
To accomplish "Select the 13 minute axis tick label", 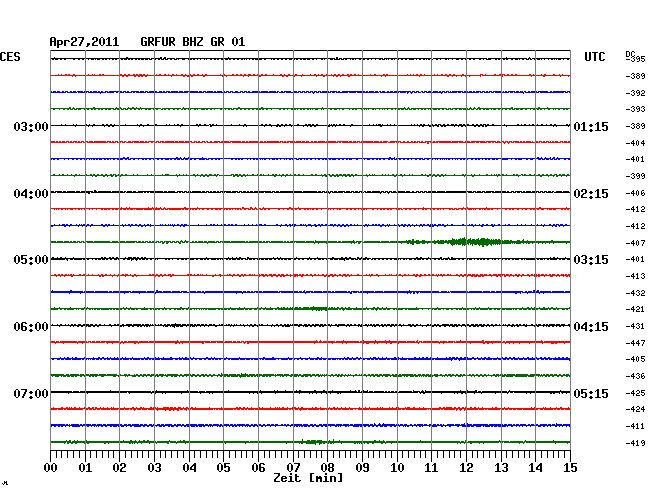I will tap(501, 467).
